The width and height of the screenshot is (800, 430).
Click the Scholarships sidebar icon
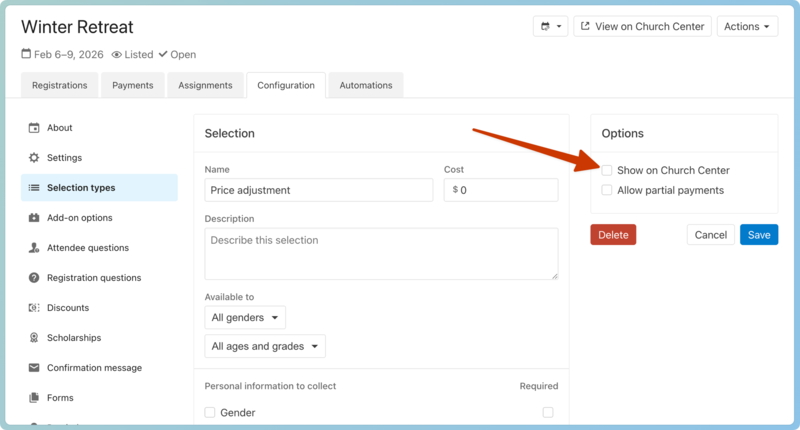[x=34, y=338]
